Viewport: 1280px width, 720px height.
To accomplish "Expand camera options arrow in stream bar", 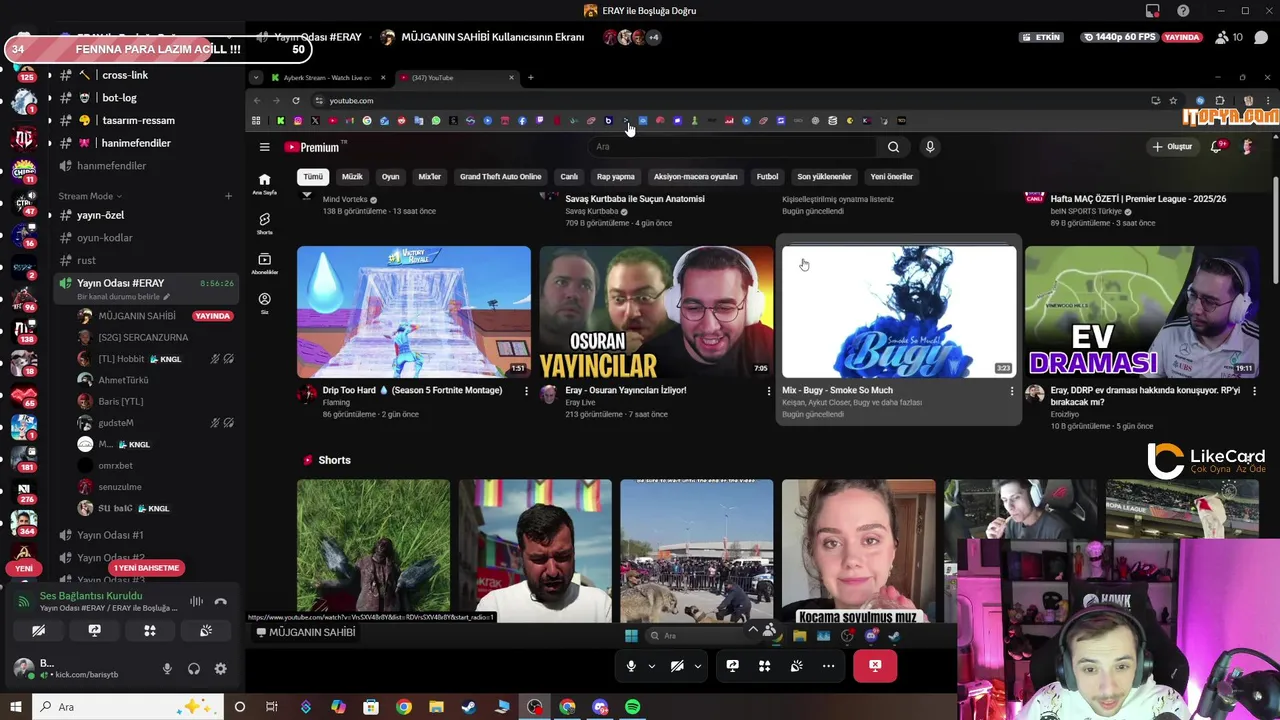I will [x=698, y=666].
